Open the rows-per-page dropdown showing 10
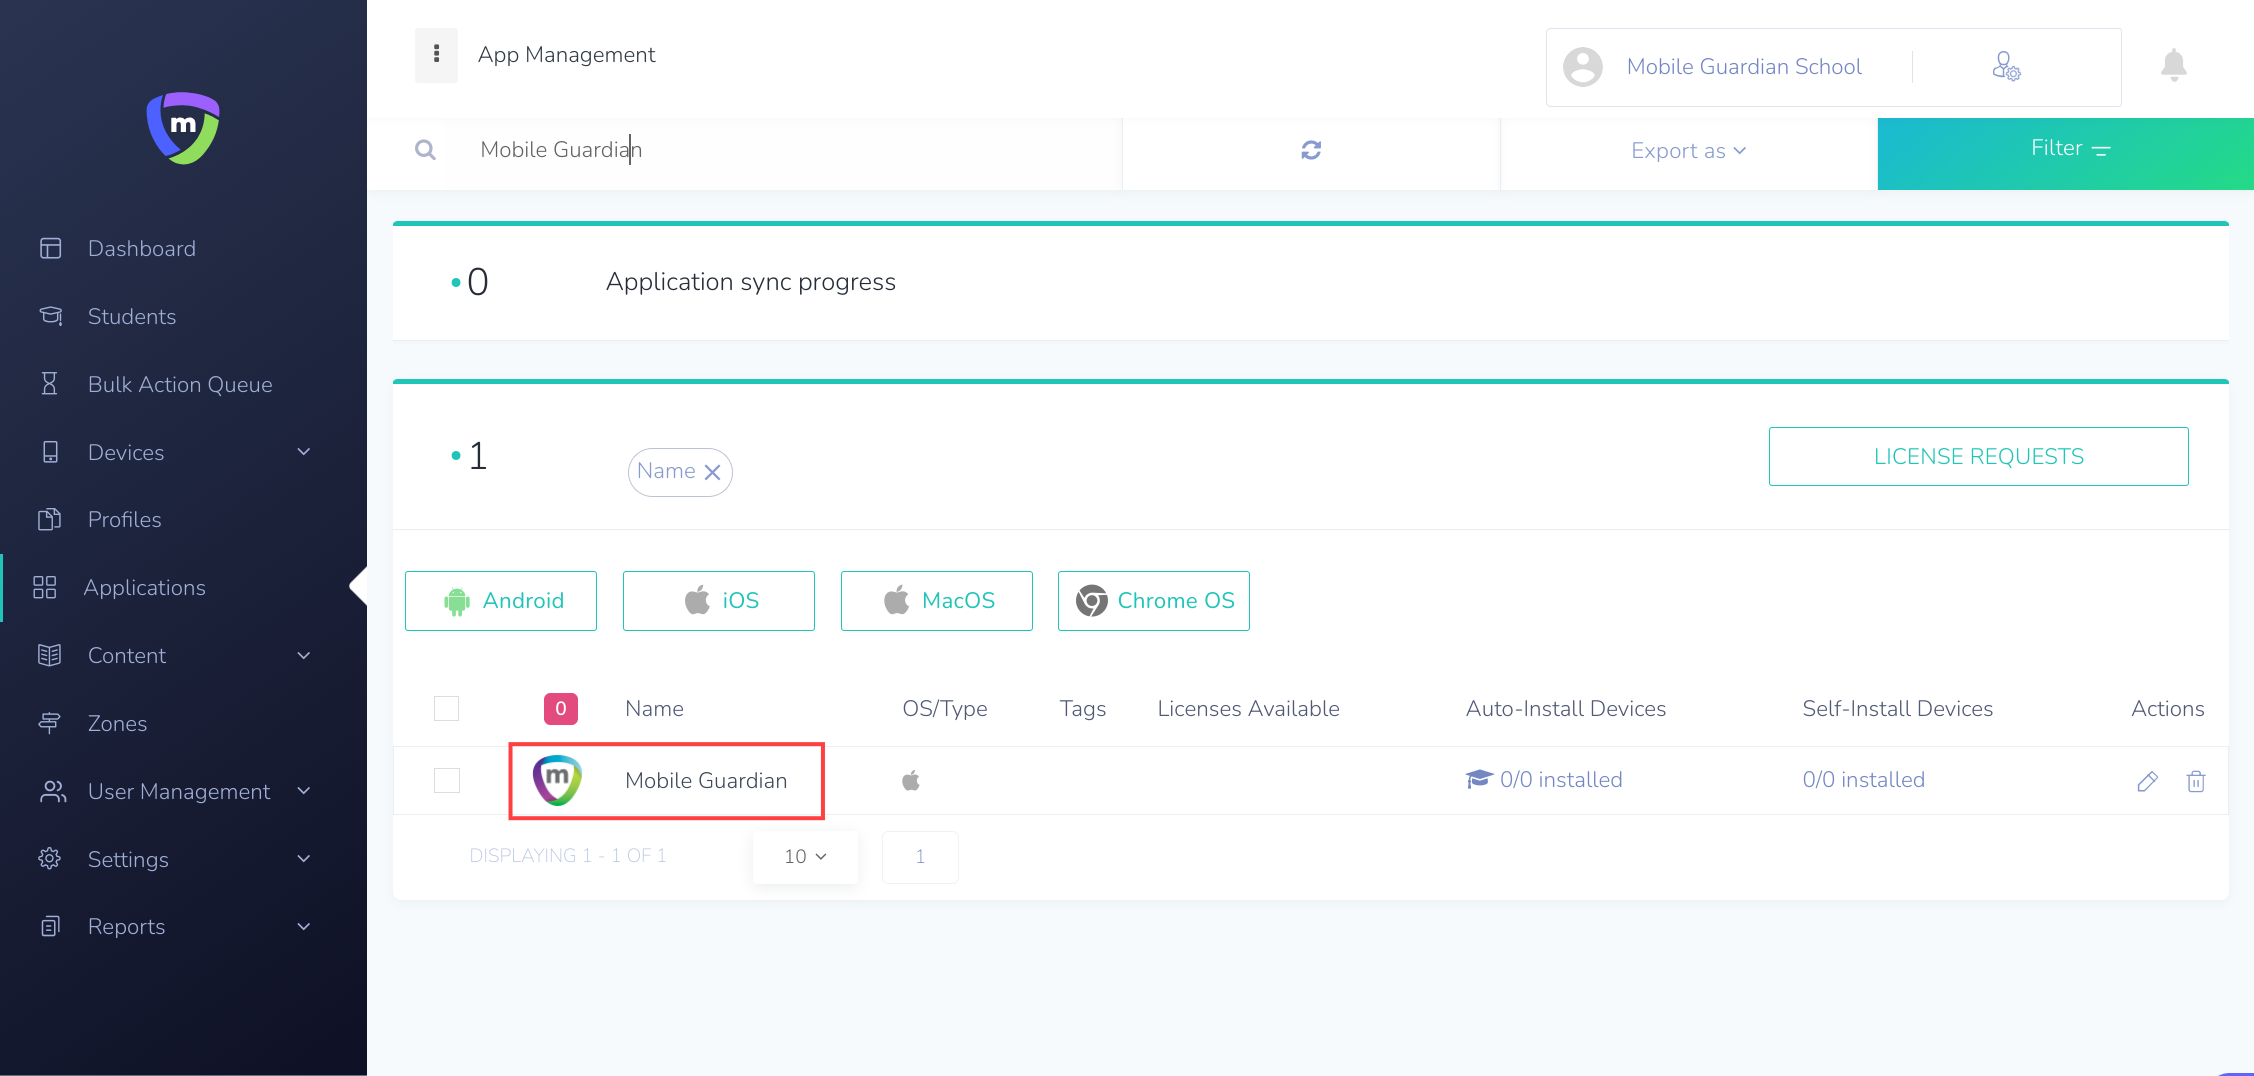 805,857
